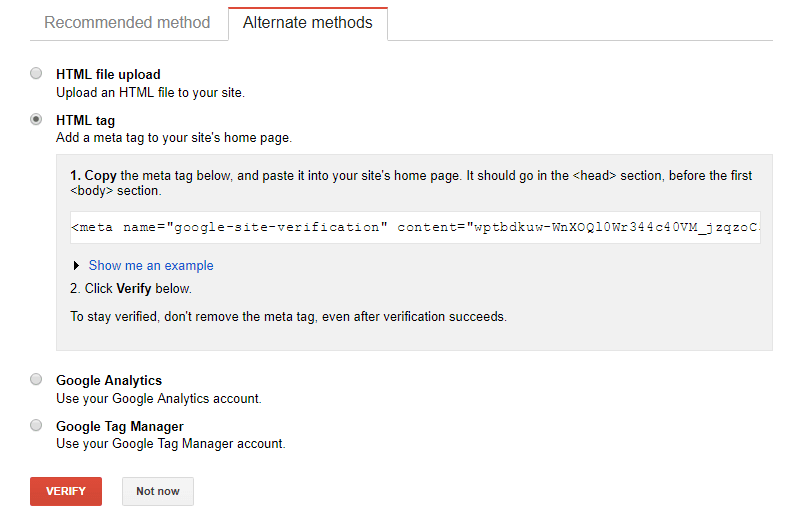Click "Use your Google Analytics account" description
The width and height of the screenshot is (803, 515).
coord(158,398)
